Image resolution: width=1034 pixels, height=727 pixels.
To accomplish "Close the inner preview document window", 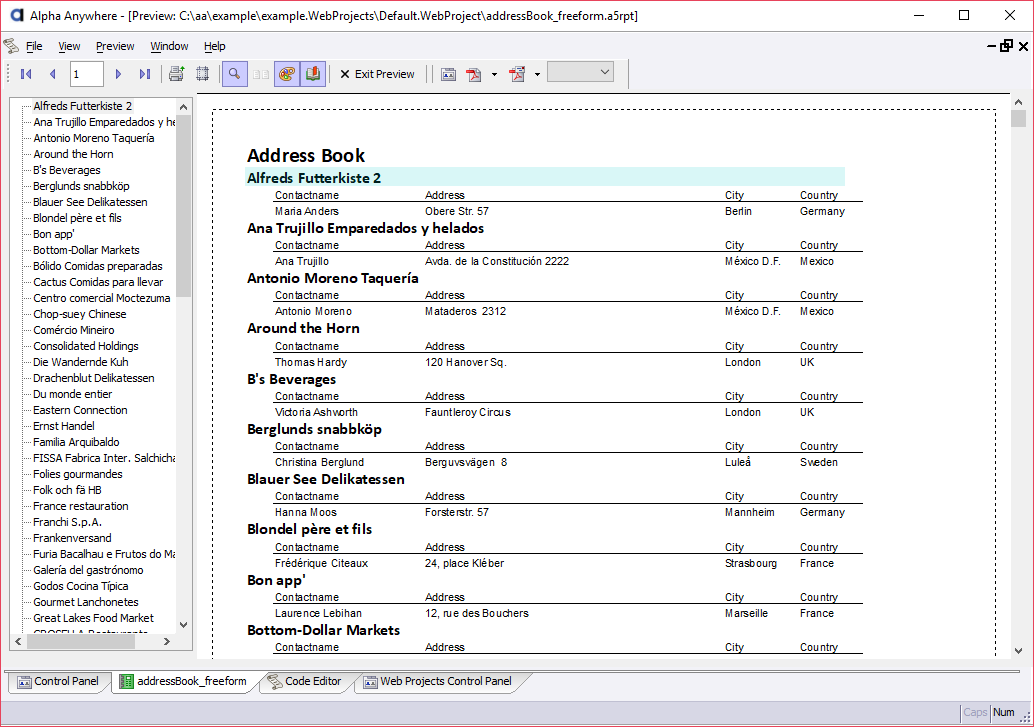I will [x=1023, y=46].
